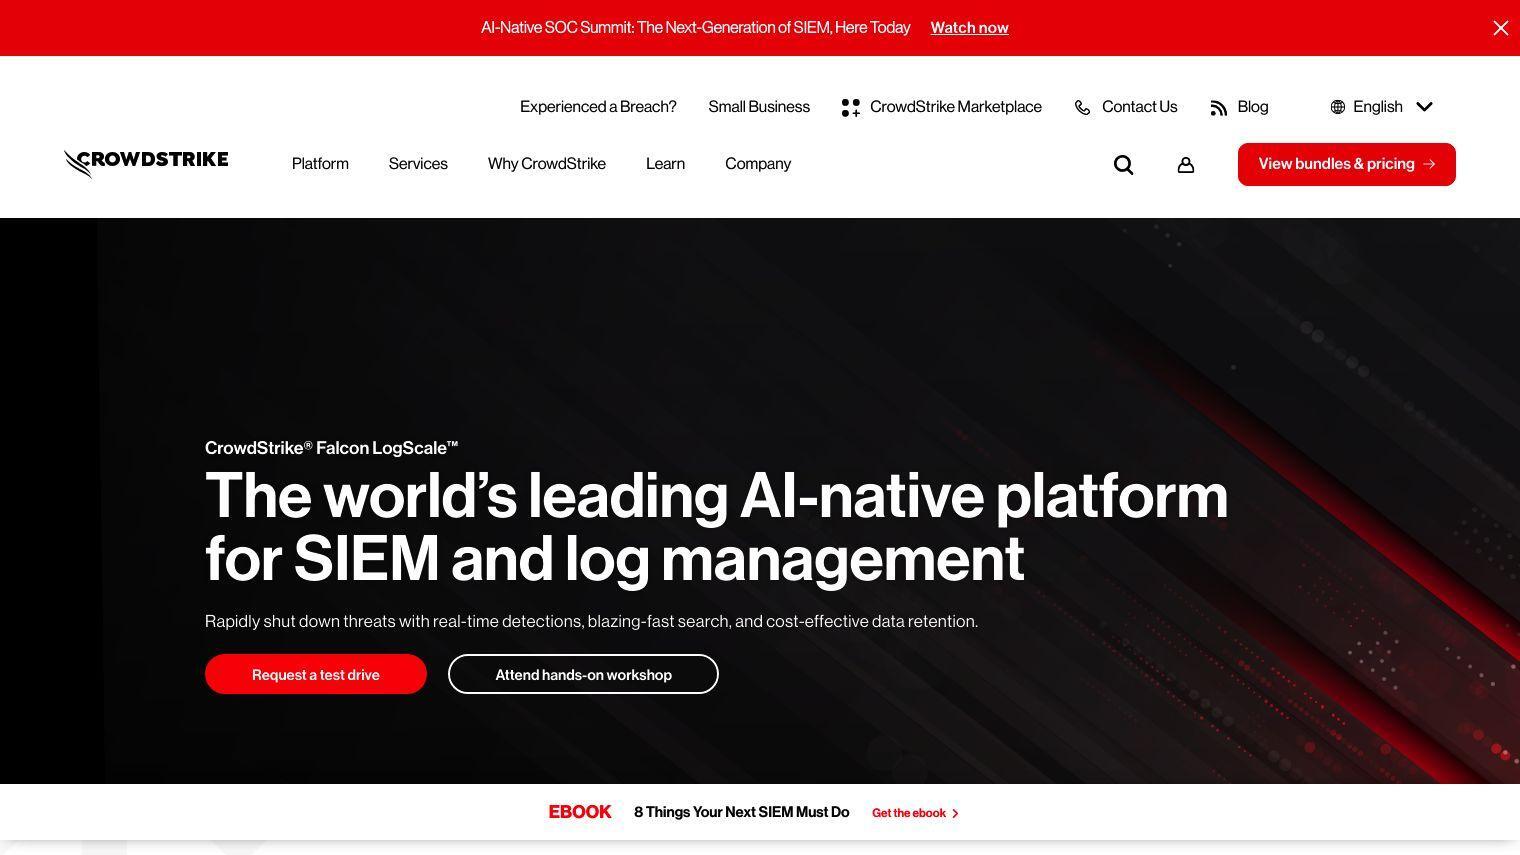1520x855 pixels.
Task: Open the Why CrowdStrike menu
Action: tap(547, 164)
